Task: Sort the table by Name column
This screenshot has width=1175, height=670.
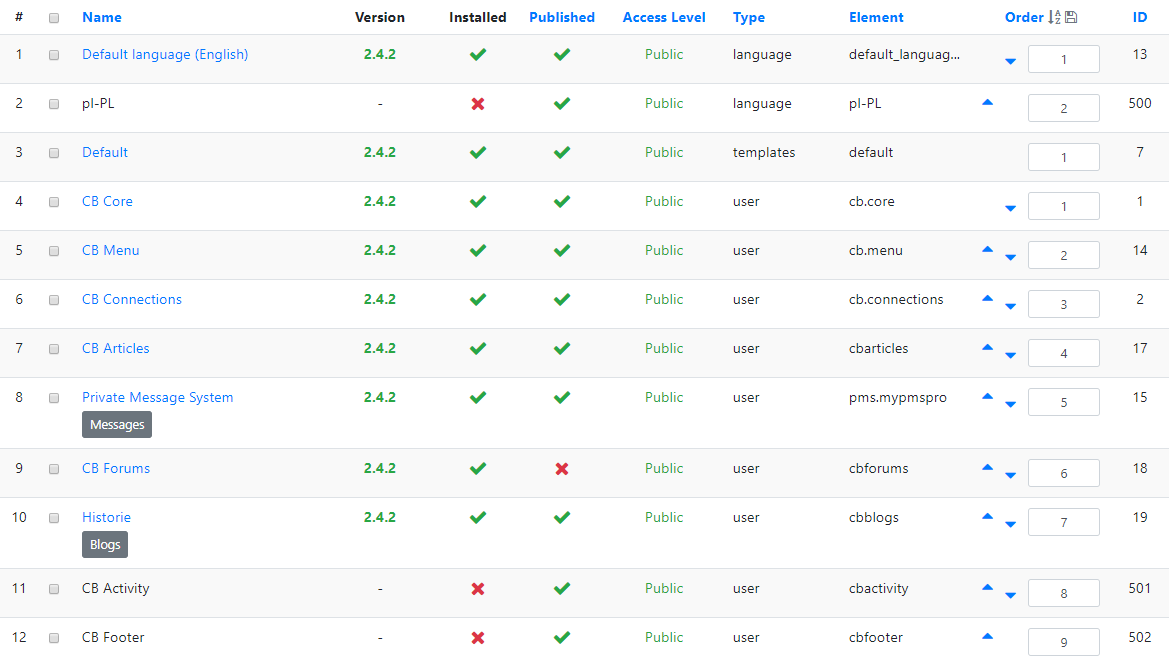Action: point(102,17)
